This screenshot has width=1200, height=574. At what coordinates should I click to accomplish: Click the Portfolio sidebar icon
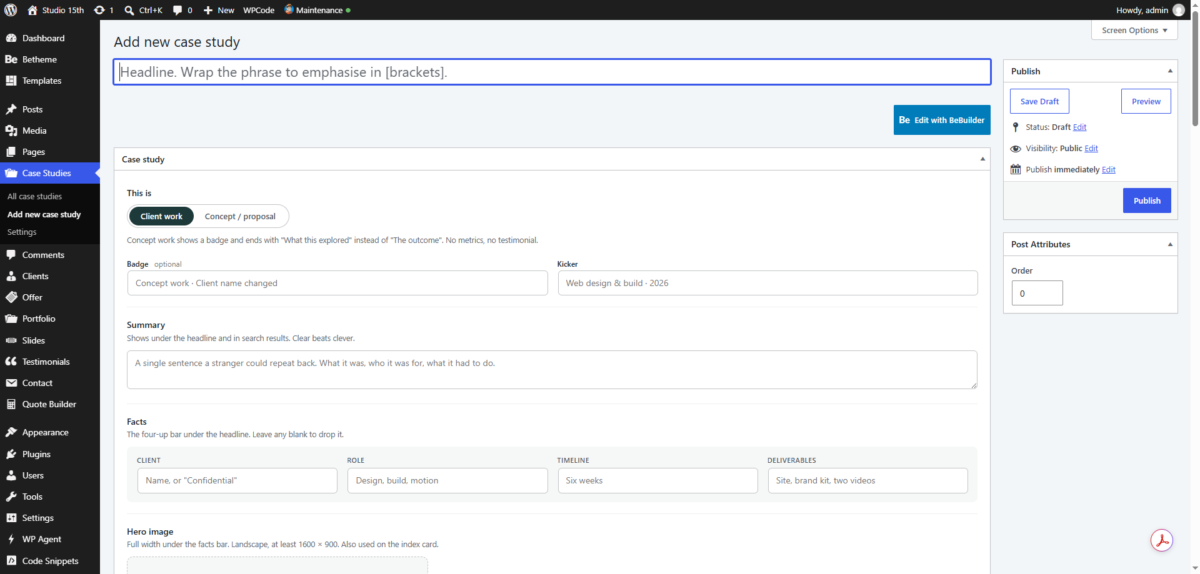[x=11, y=319]
